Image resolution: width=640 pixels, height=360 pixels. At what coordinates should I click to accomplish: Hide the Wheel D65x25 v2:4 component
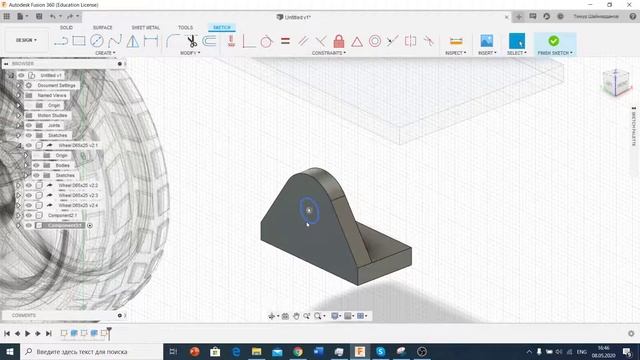tap(29, 205)
